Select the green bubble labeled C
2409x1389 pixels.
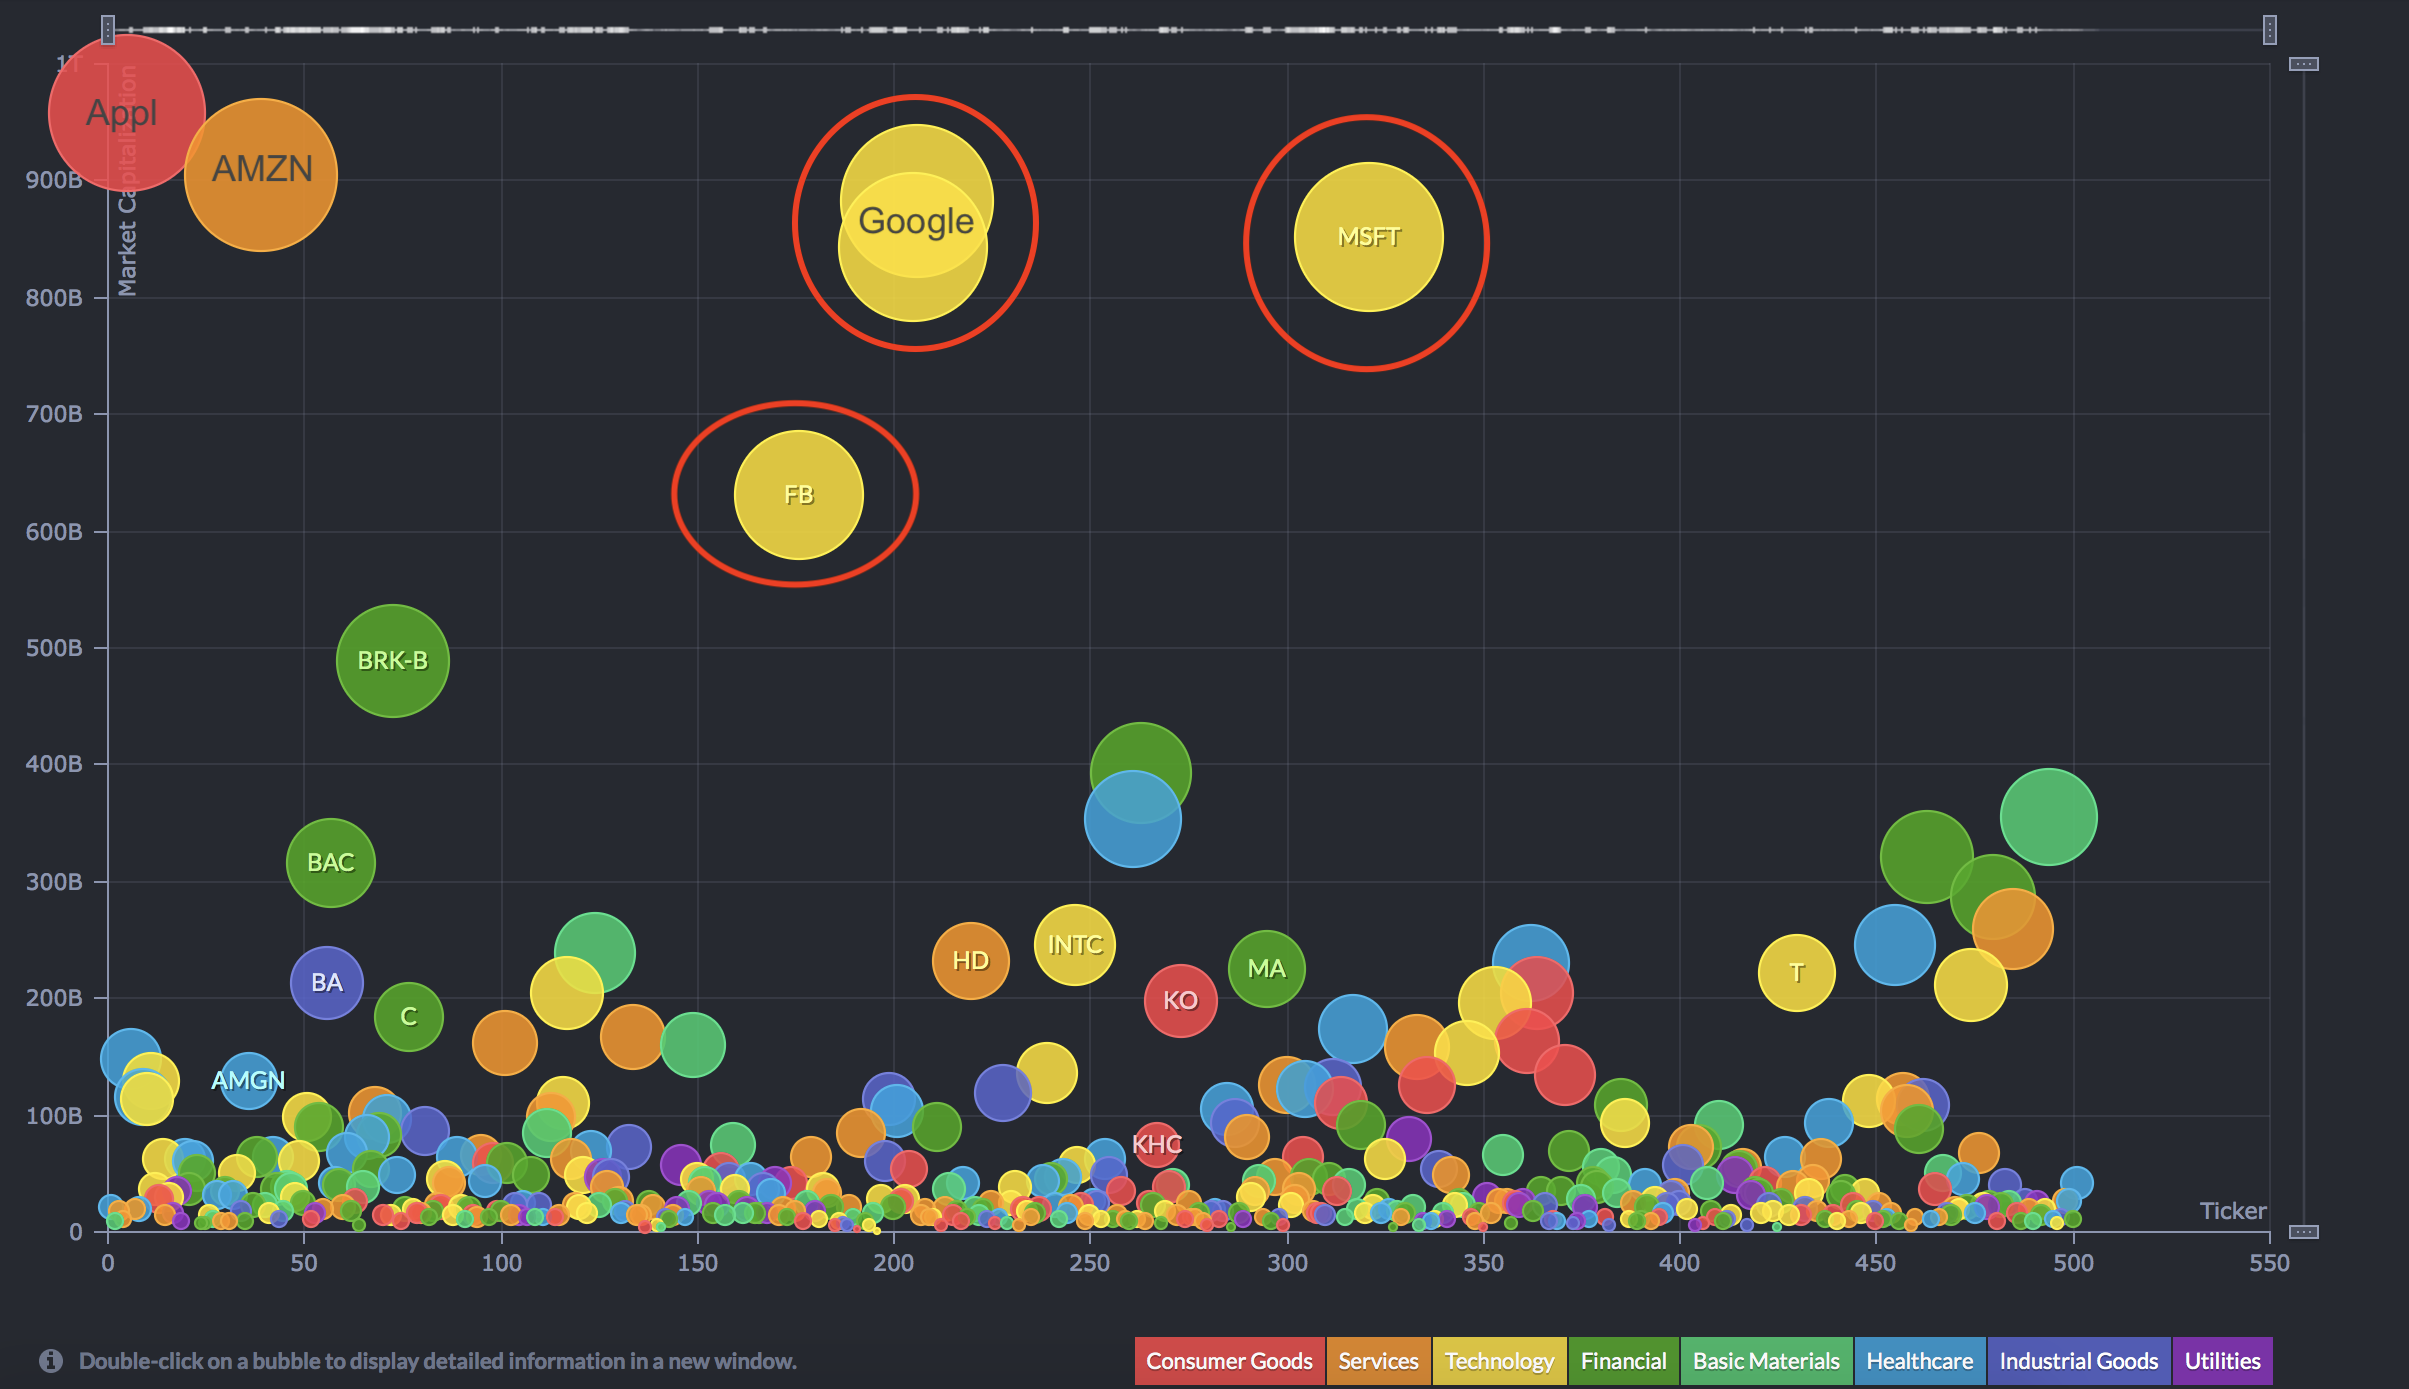409,1017
